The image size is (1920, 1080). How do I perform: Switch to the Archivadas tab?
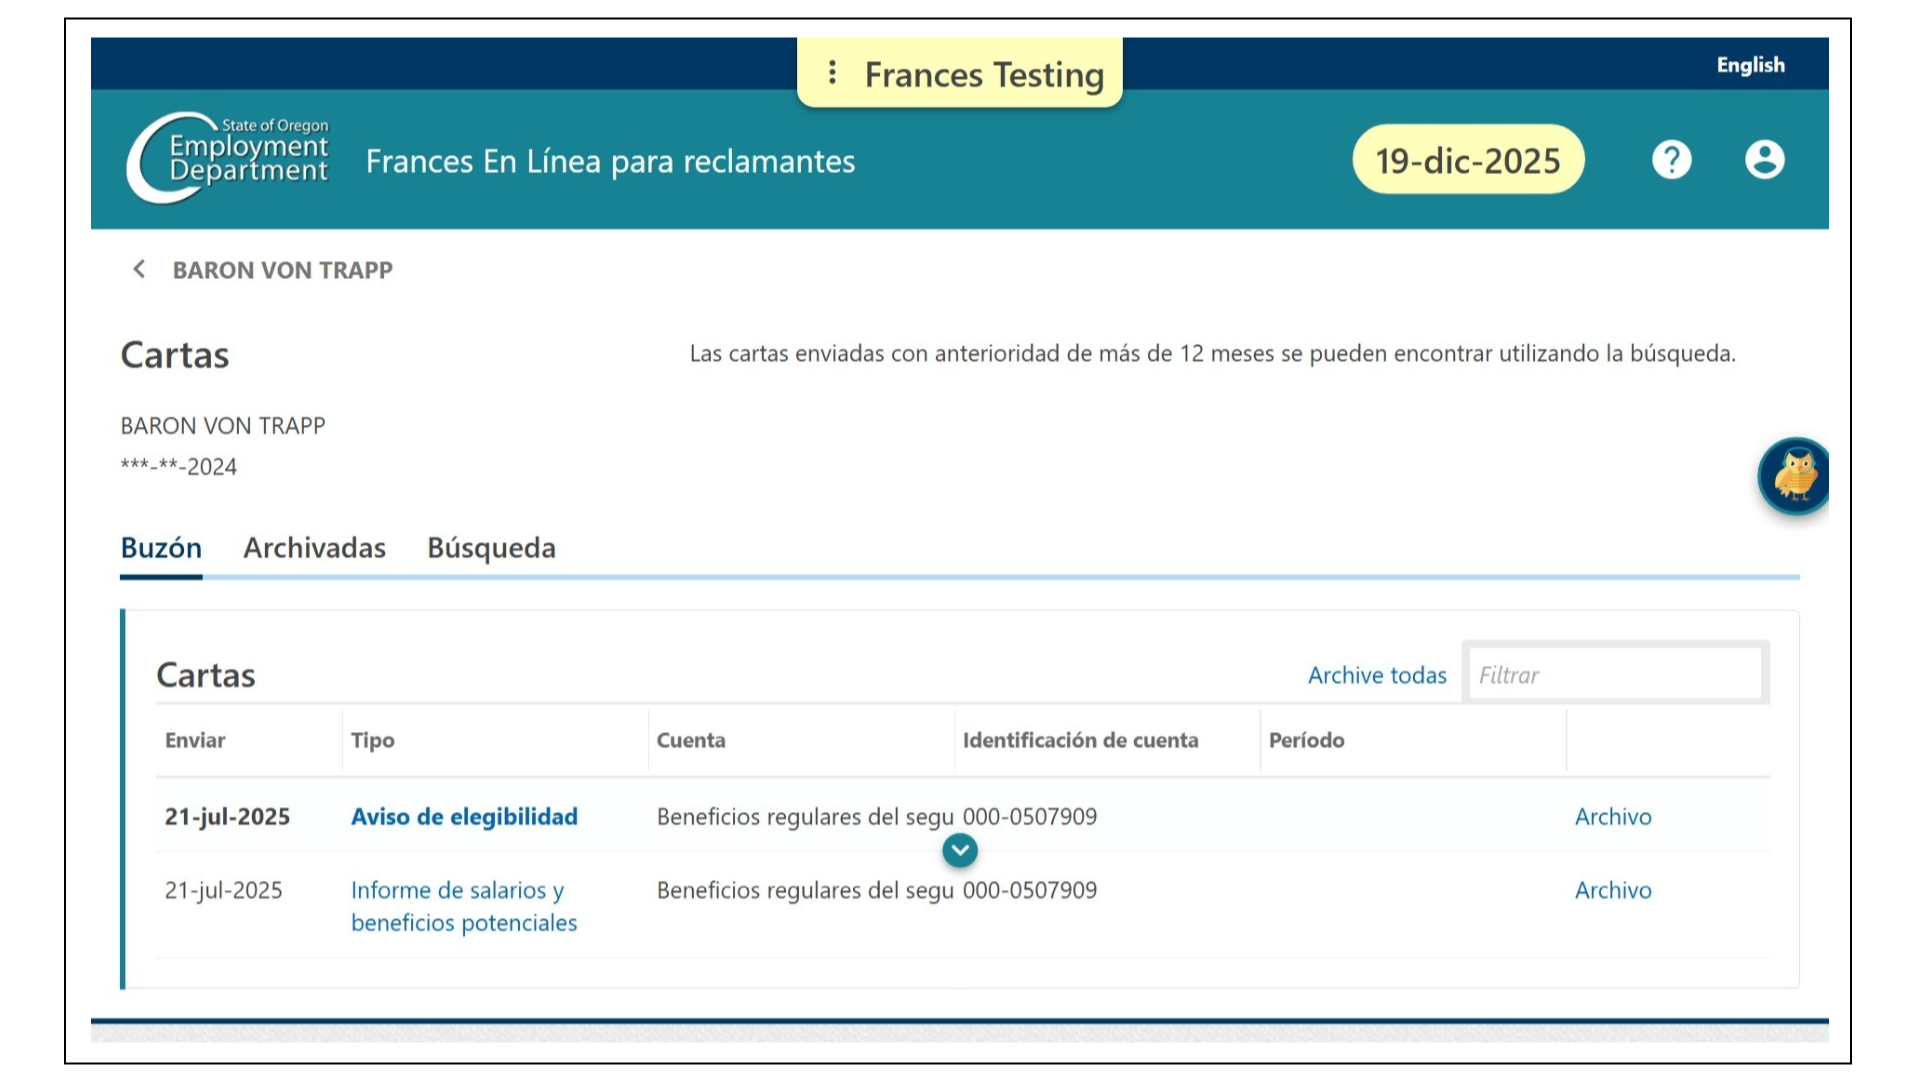[314, 548]
